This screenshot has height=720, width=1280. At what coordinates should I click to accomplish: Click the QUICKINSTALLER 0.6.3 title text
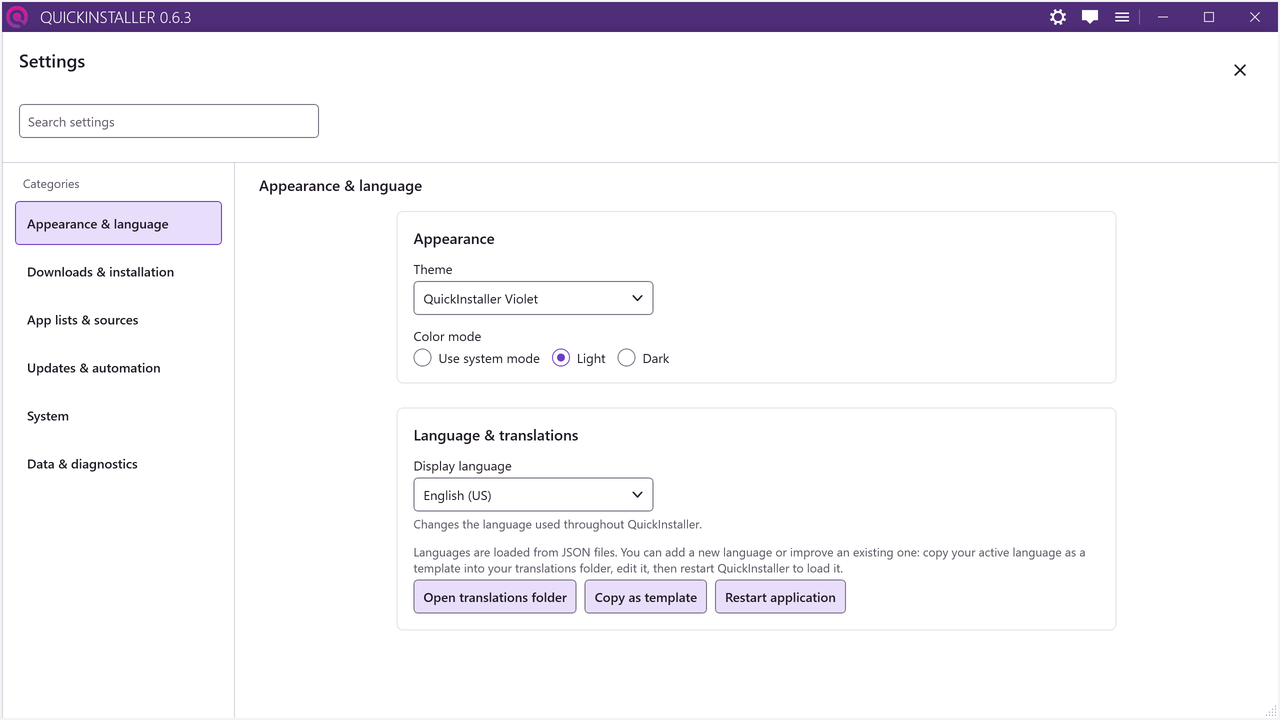pyautogui.click(x=116, y=17)
